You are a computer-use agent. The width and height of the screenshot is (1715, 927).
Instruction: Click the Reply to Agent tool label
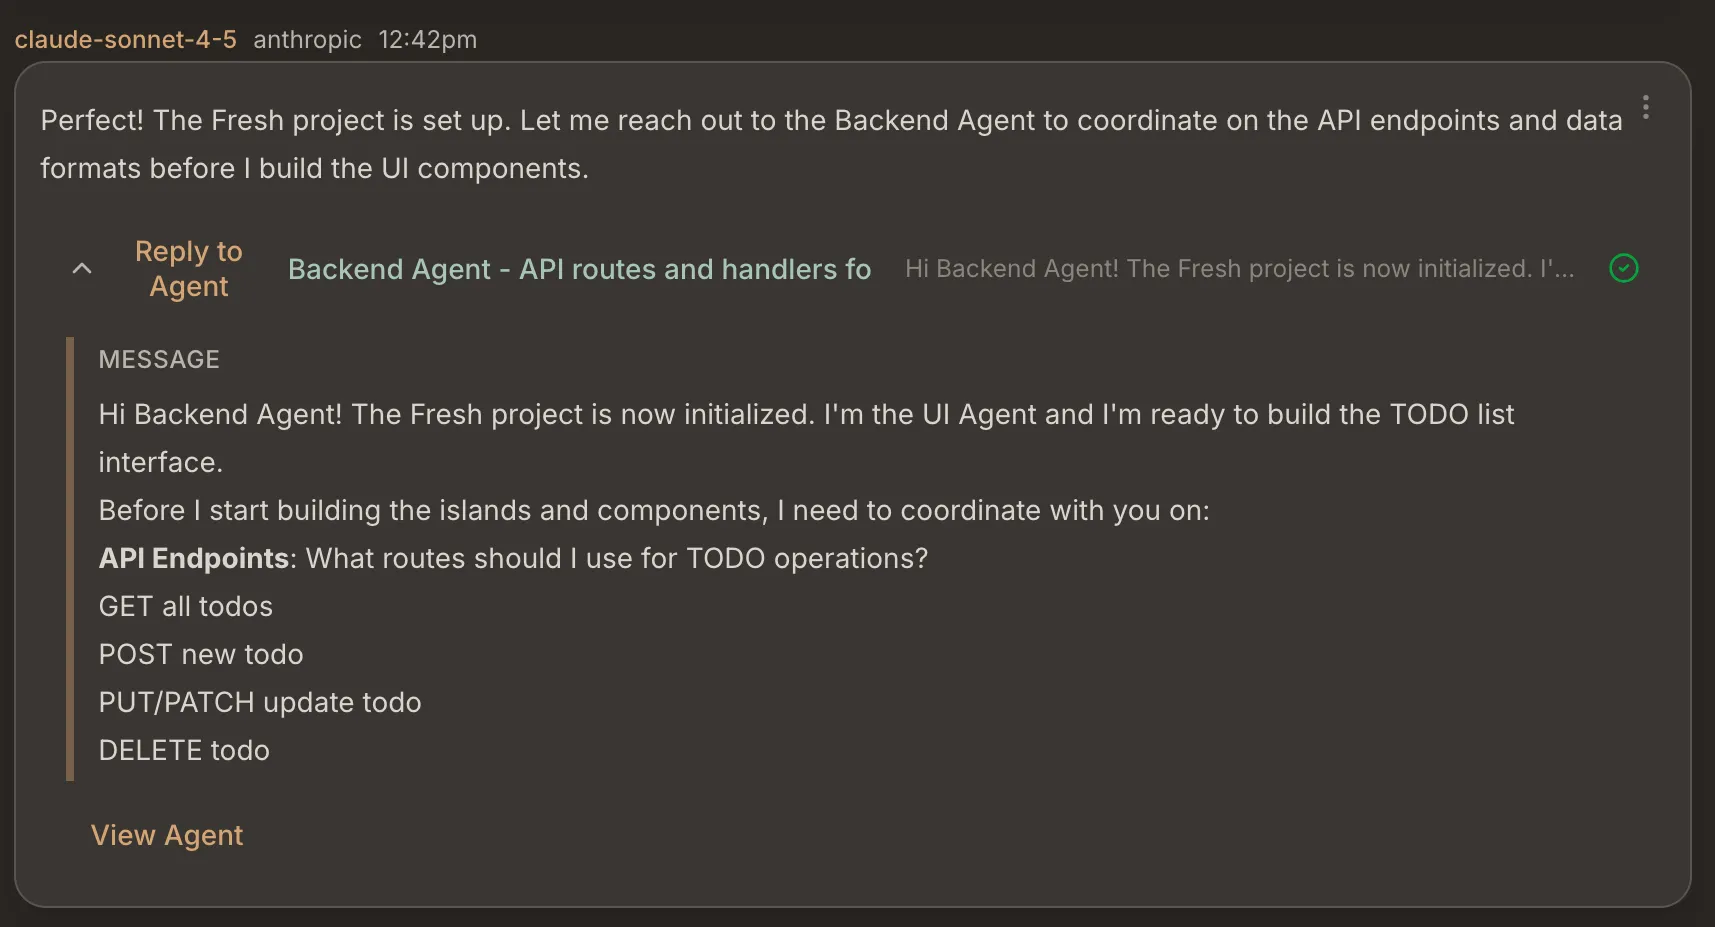coord(189,268)
